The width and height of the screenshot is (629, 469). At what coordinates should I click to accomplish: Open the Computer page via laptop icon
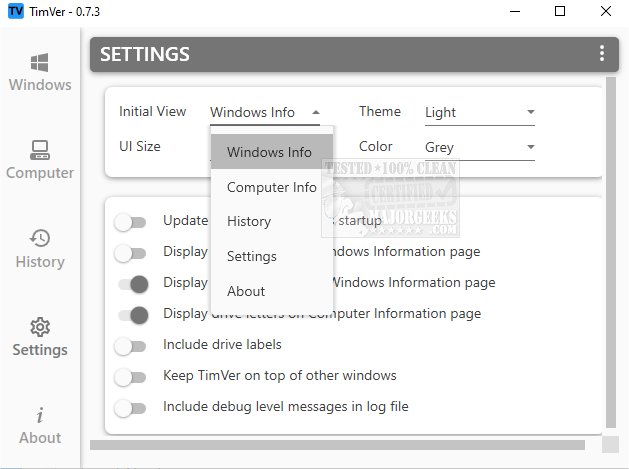pos(40,150)
